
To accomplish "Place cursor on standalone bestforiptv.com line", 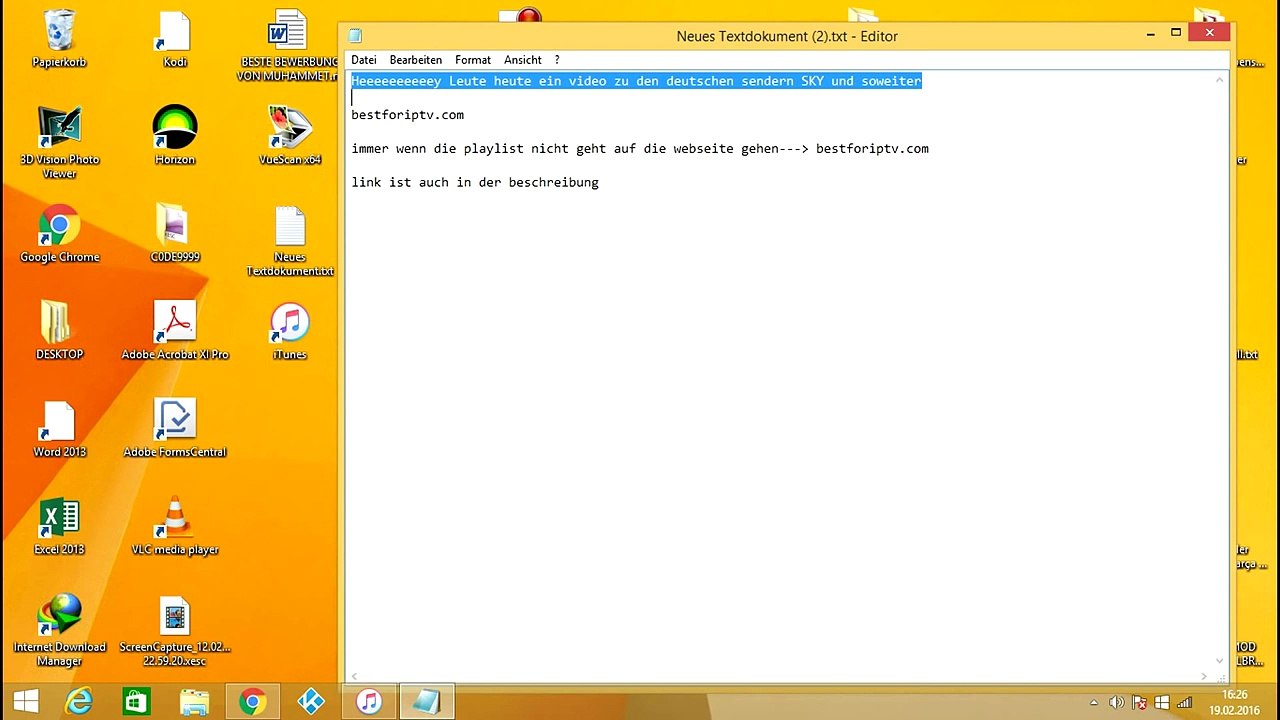I will [x=408, y=115].
